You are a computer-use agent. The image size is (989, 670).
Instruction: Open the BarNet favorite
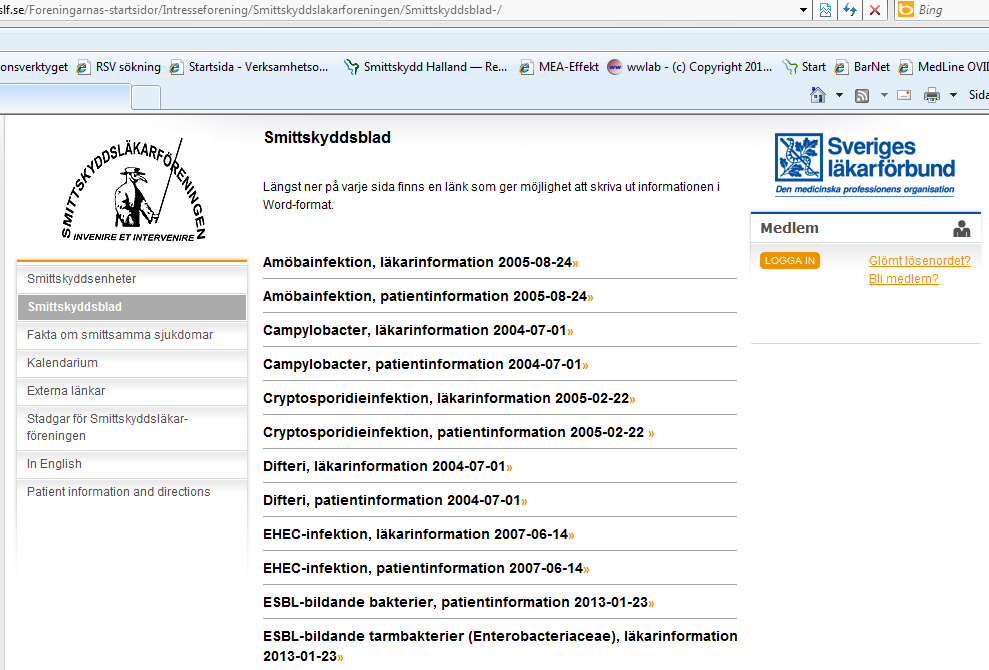pos(862,67)
